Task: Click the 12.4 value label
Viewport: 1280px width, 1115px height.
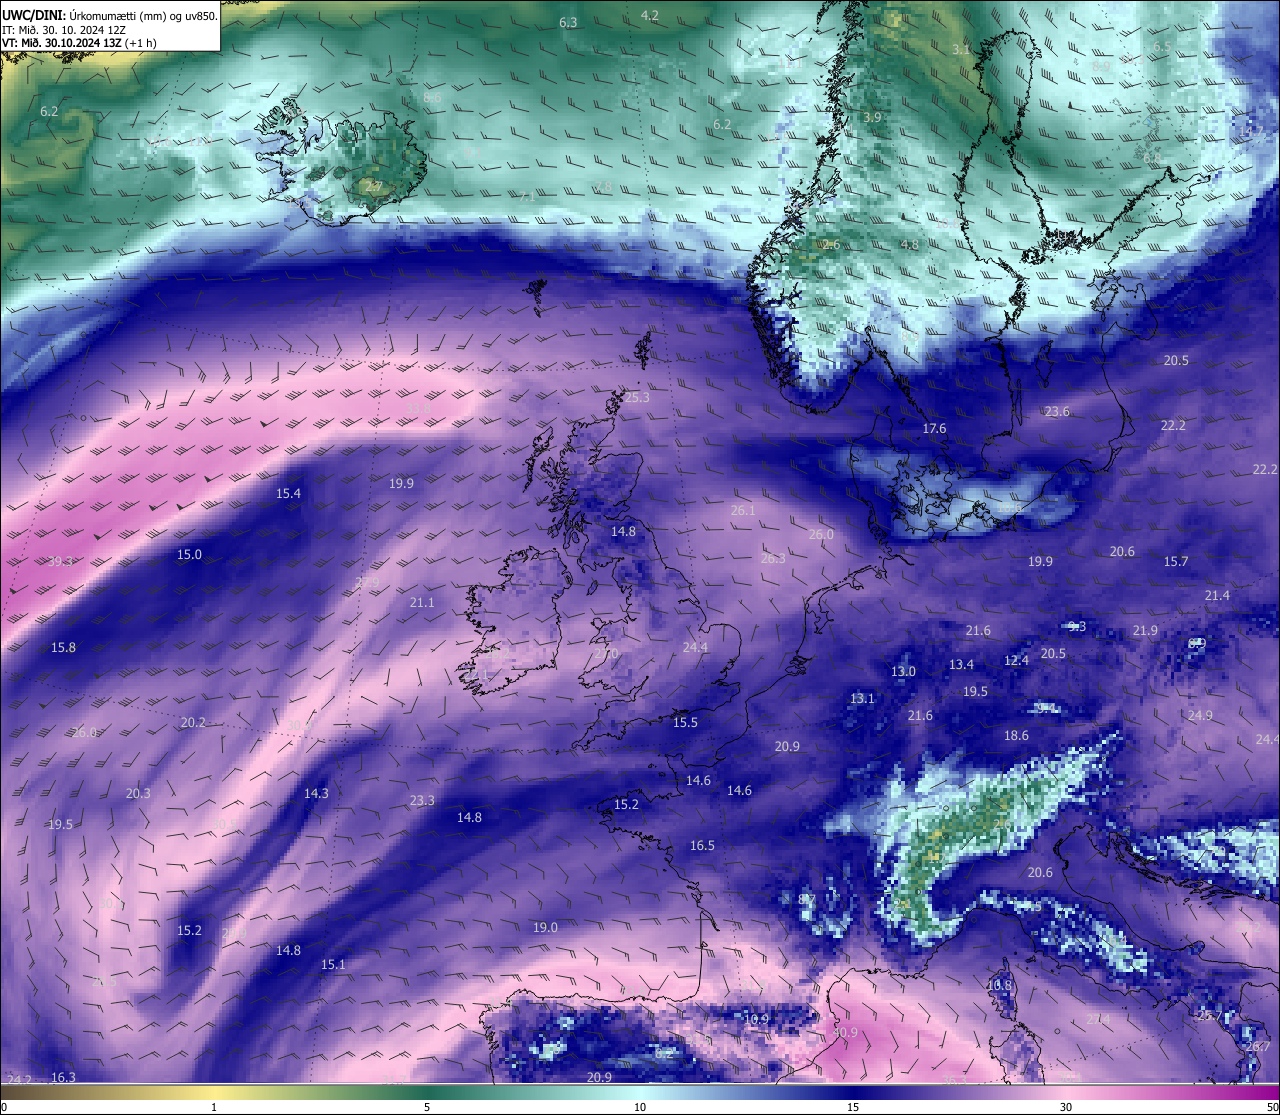Action: (x=1016, y=660)
